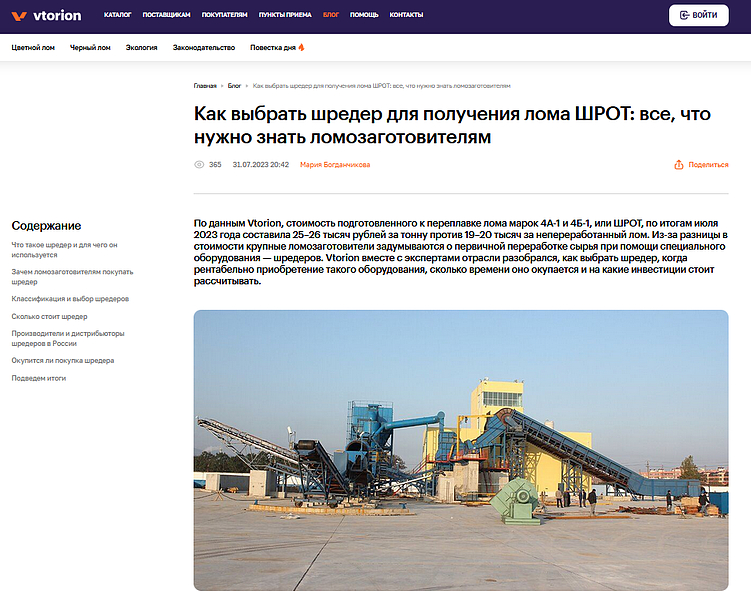This screenshot has height=601, width=751.
Task: Jump to Производители и дистрибьюторы шредеров section
Action: pos(68,339)
